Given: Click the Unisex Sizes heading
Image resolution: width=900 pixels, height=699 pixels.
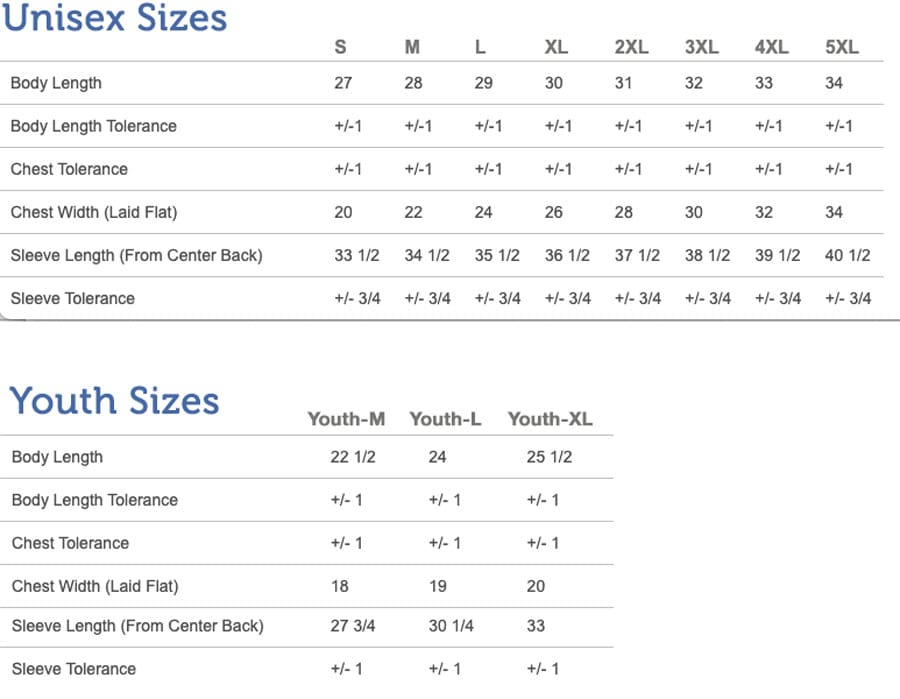Looking at the screenshot, I should click(x=115, y=18).
